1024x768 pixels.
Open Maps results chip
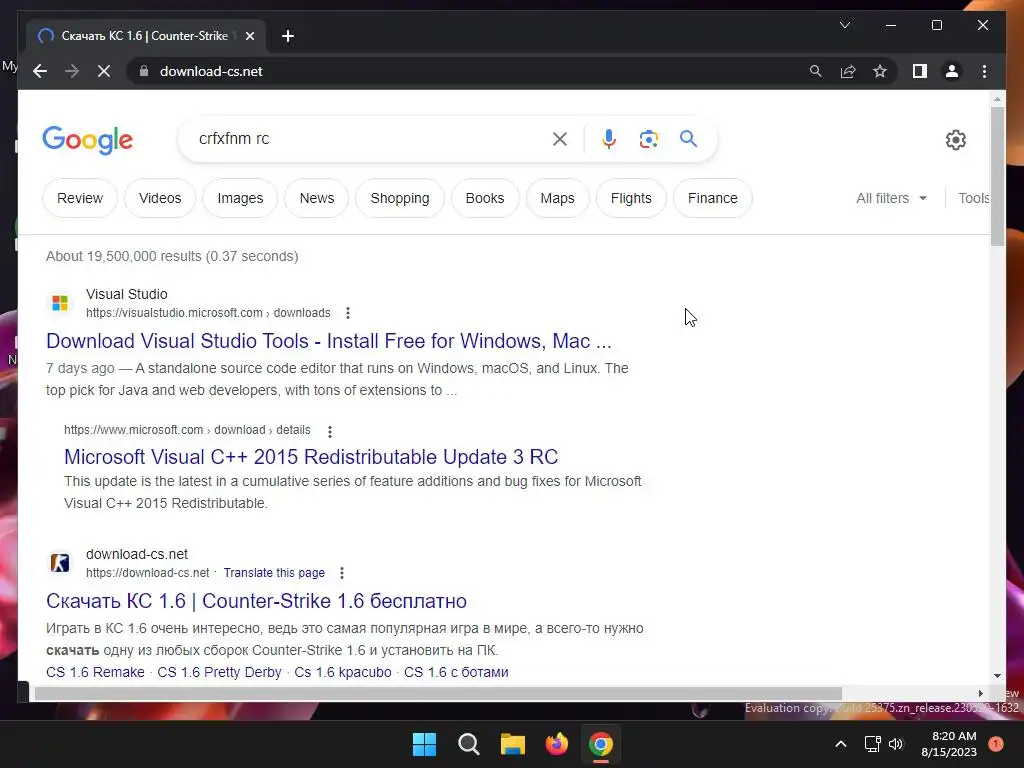[557, 198]
